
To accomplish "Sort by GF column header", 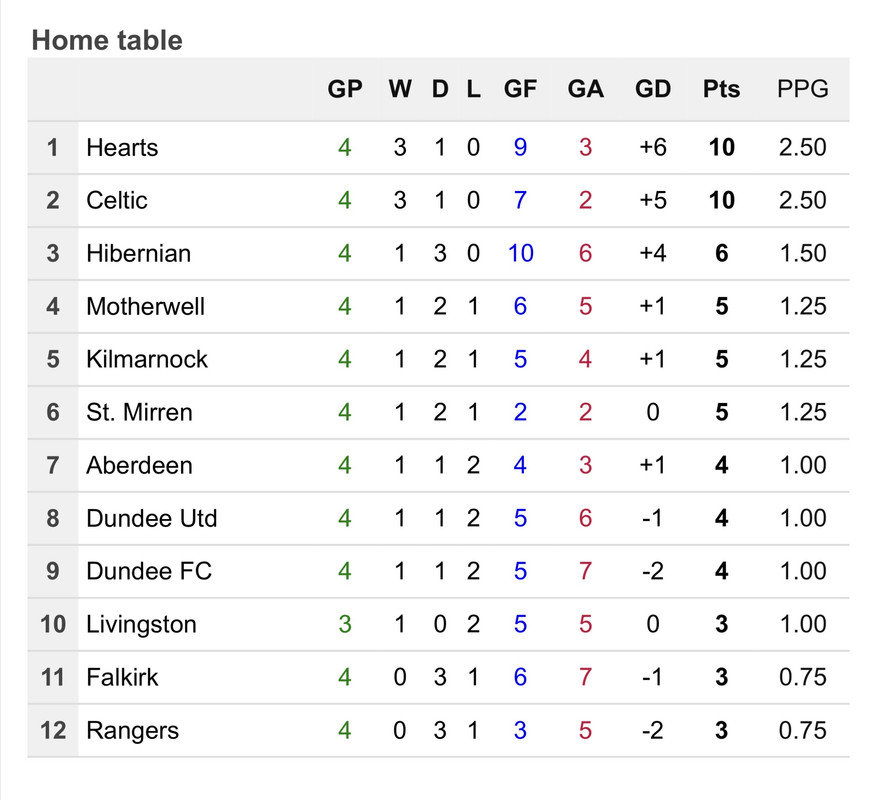I will coord(520,89).
